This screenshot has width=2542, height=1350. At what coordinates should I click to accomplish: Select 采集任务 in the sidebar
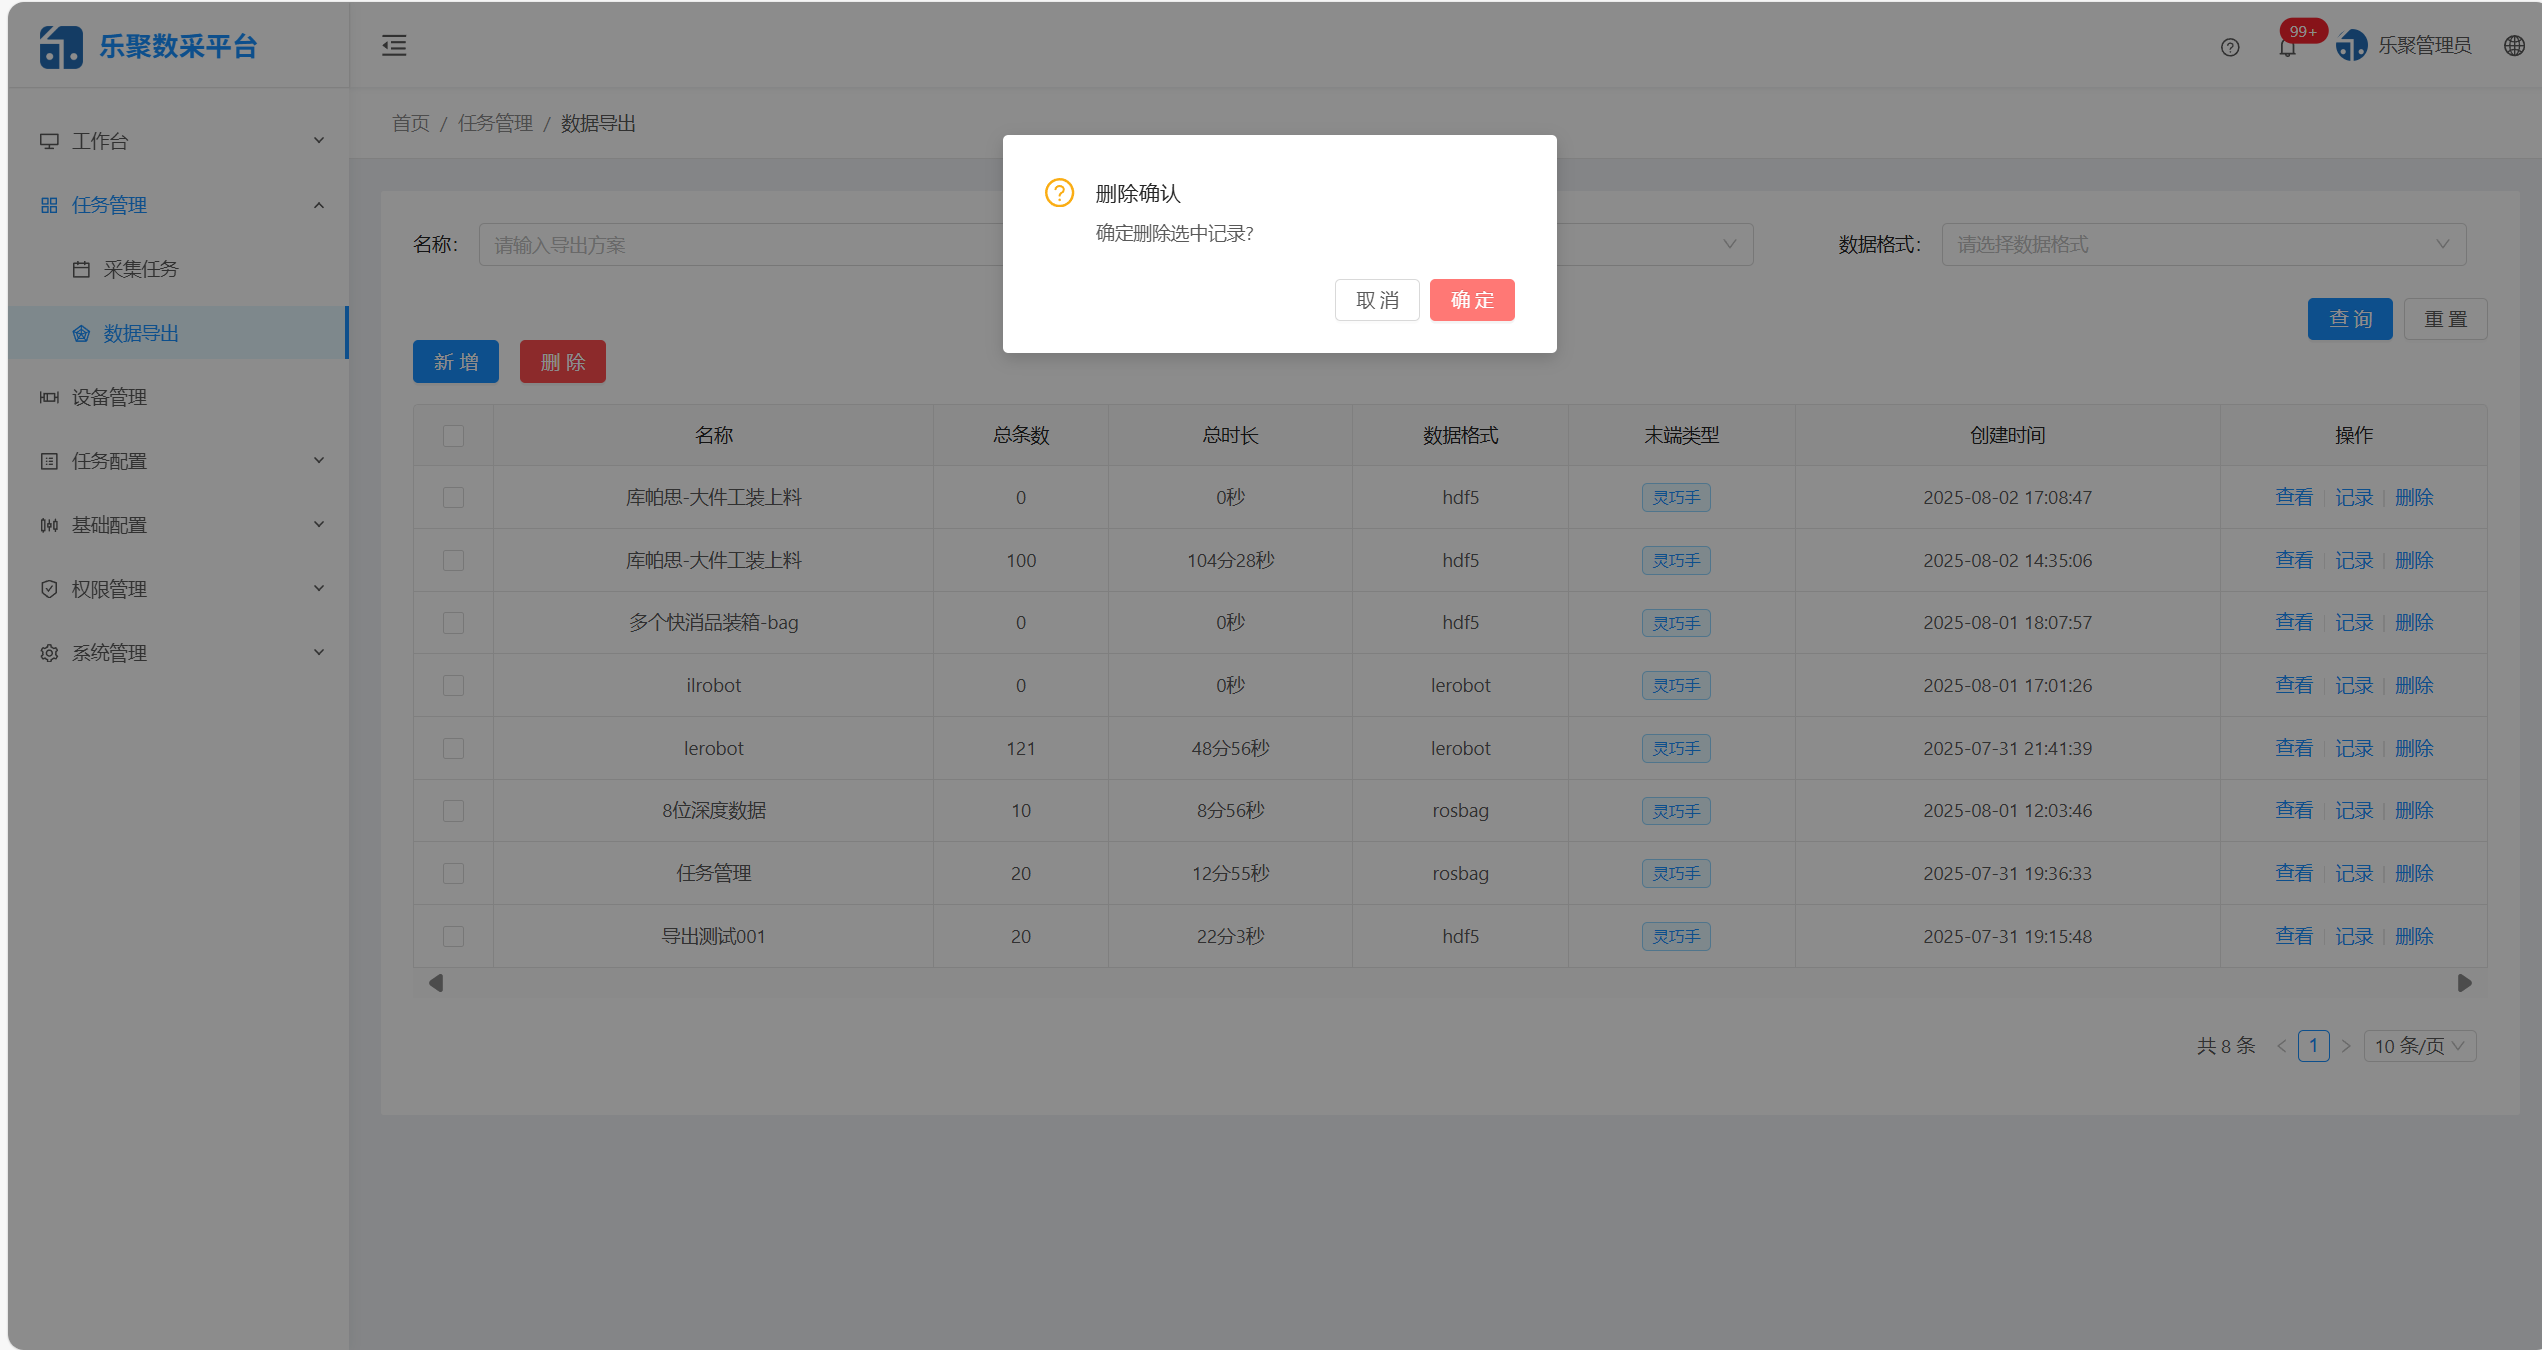tap(140, 269)
